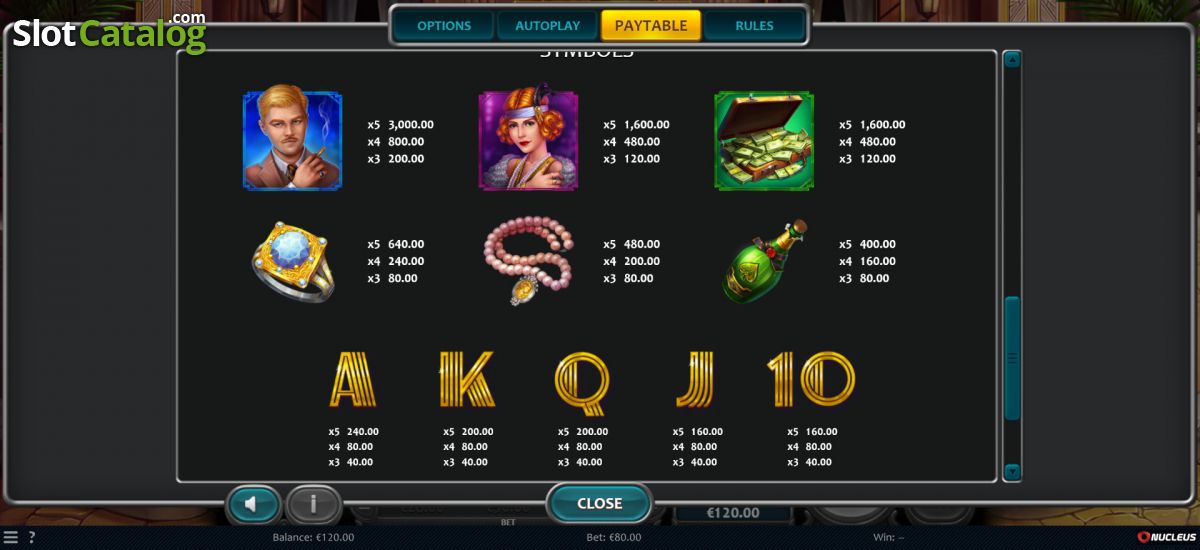The height and width of the screenshot is (550, 1200).
Task: Mute sound with the speaker button
Action: coord(254,505)
